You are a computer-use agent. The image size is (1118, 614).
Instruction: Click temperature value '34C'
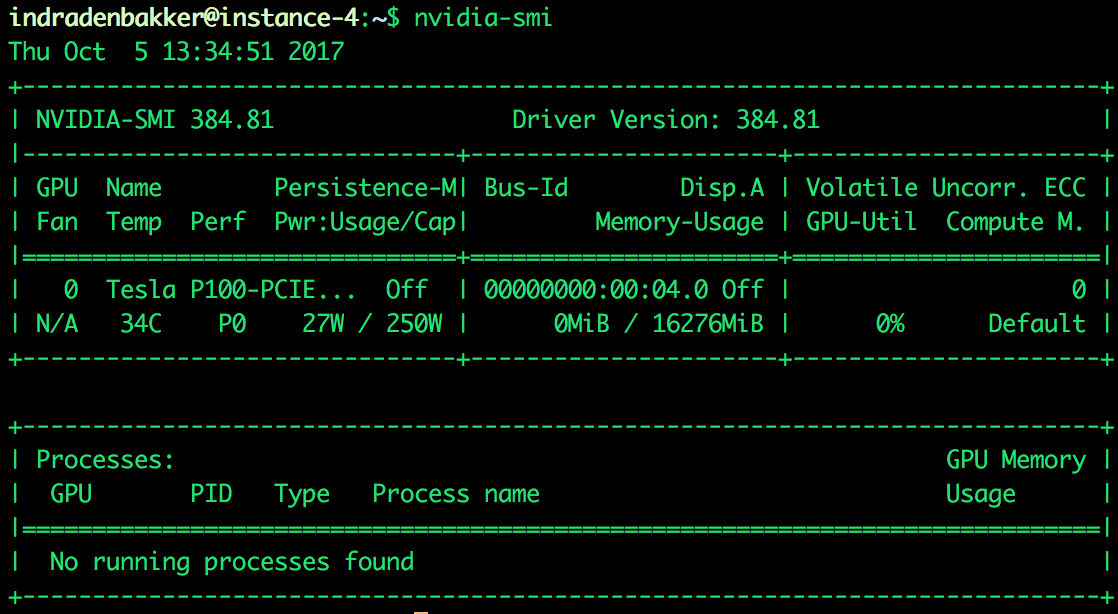[x=141, y=324]
